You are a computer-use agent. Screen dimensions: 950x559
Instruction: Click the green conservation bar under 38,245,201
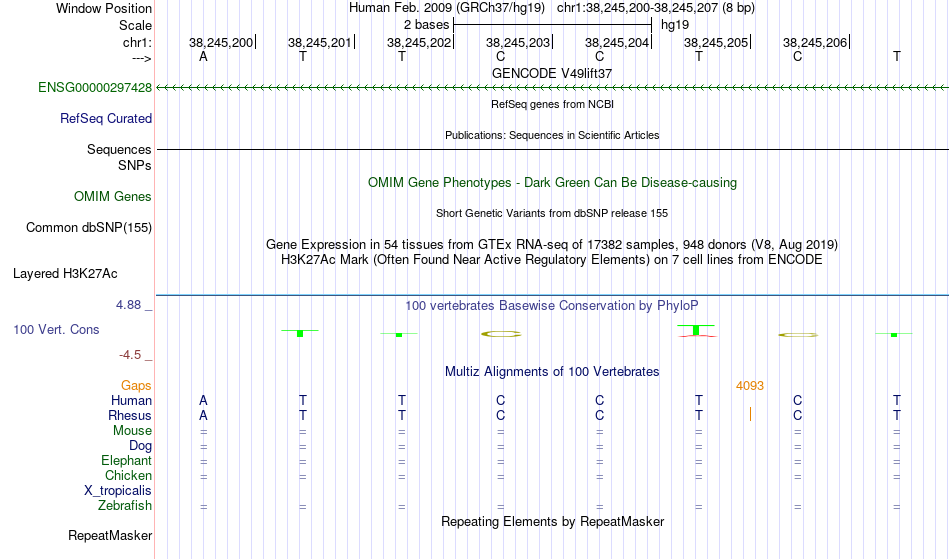pos(300,333)
